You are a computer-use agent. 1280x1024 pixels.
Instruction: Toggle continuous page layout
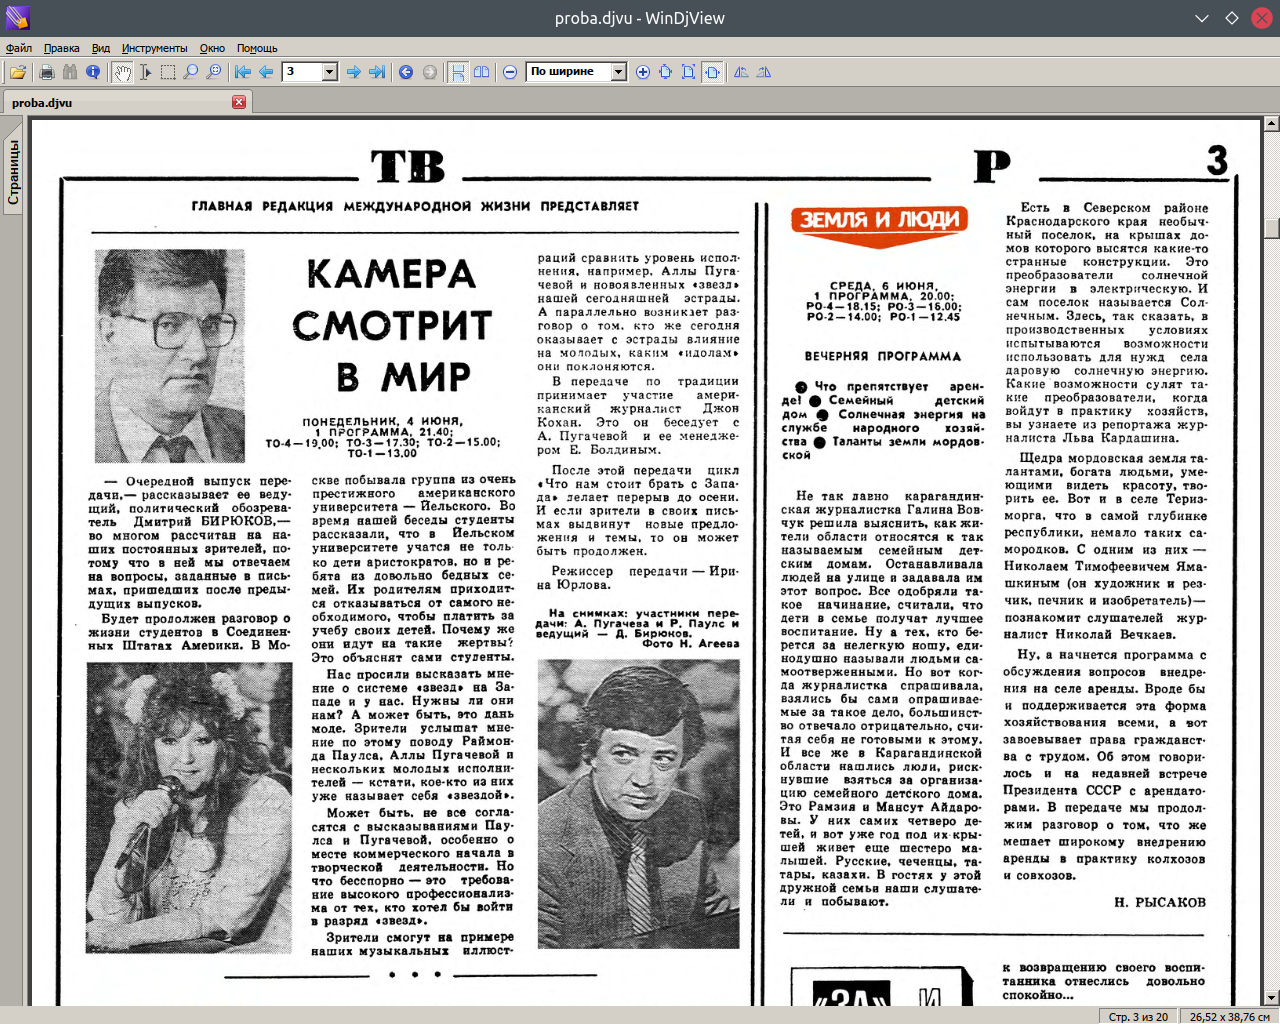coord(458,72)
